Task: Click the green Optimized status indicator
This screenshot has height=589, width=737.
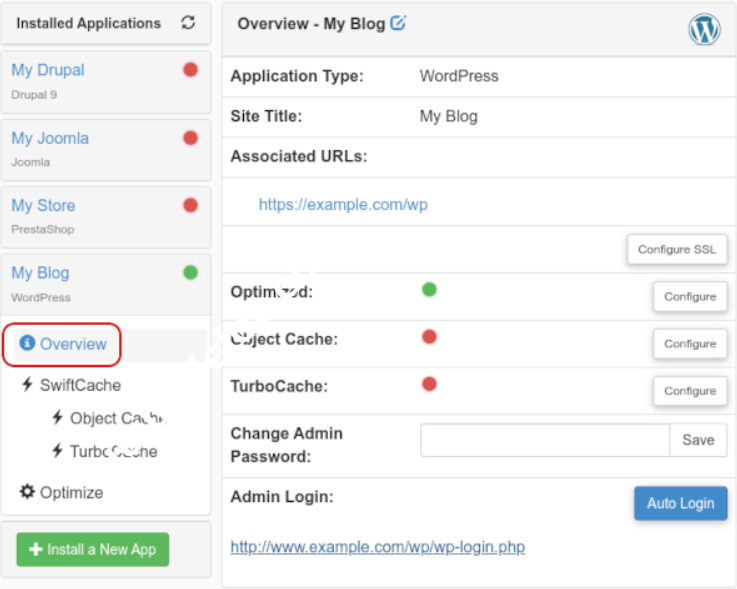Action: tap(429, 290)
